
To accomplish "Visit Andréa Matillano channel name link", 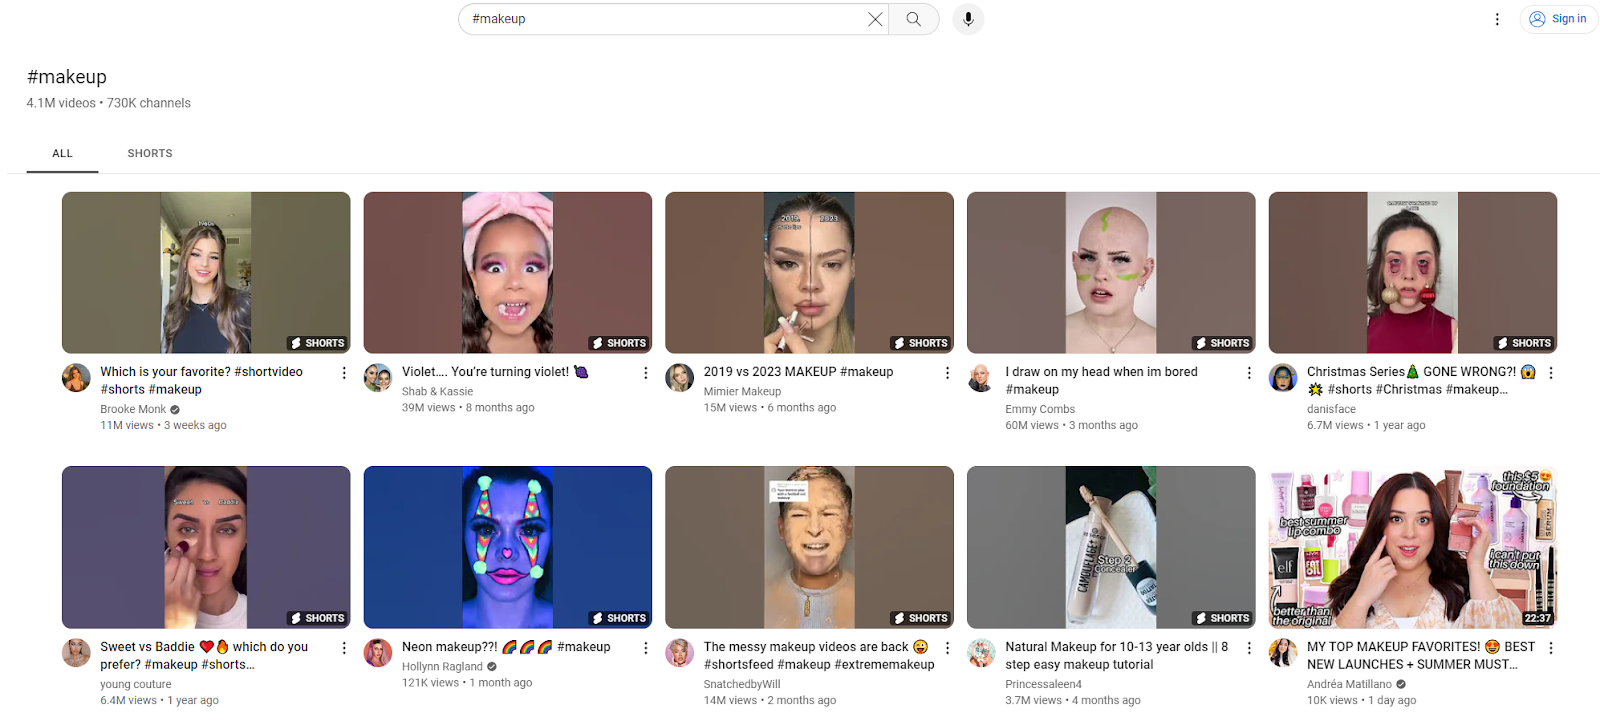I will coord(1349,685).
